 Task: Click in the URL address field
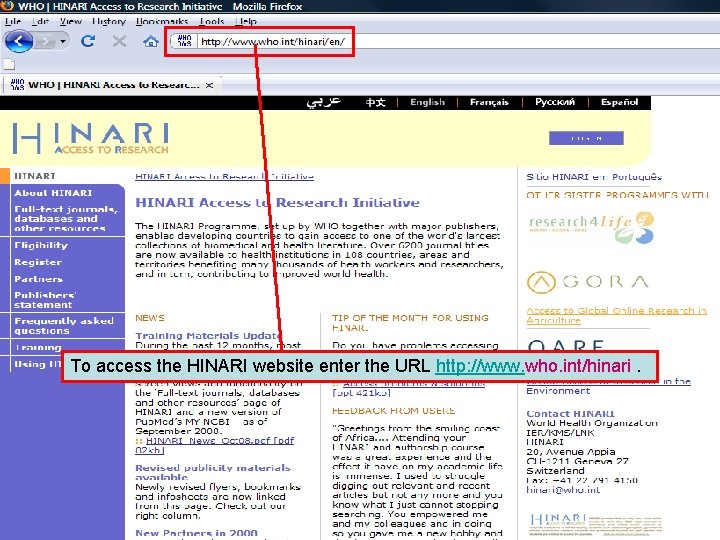(x=273, y=42)
